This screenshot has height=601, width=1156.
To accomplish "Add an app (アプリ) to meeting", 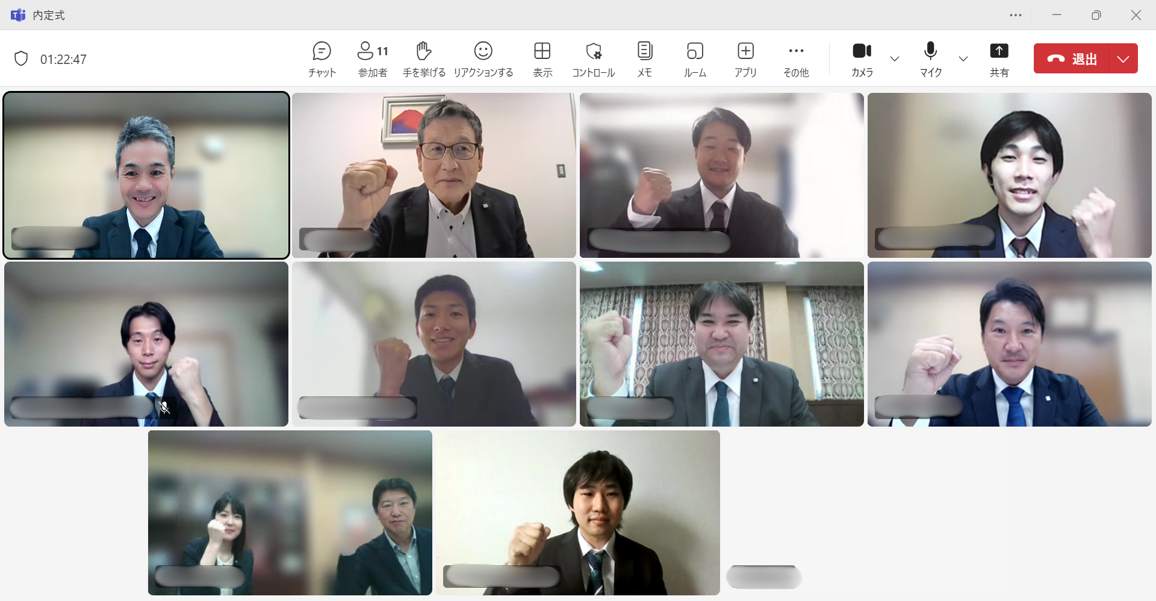I will tap(745, 59).
